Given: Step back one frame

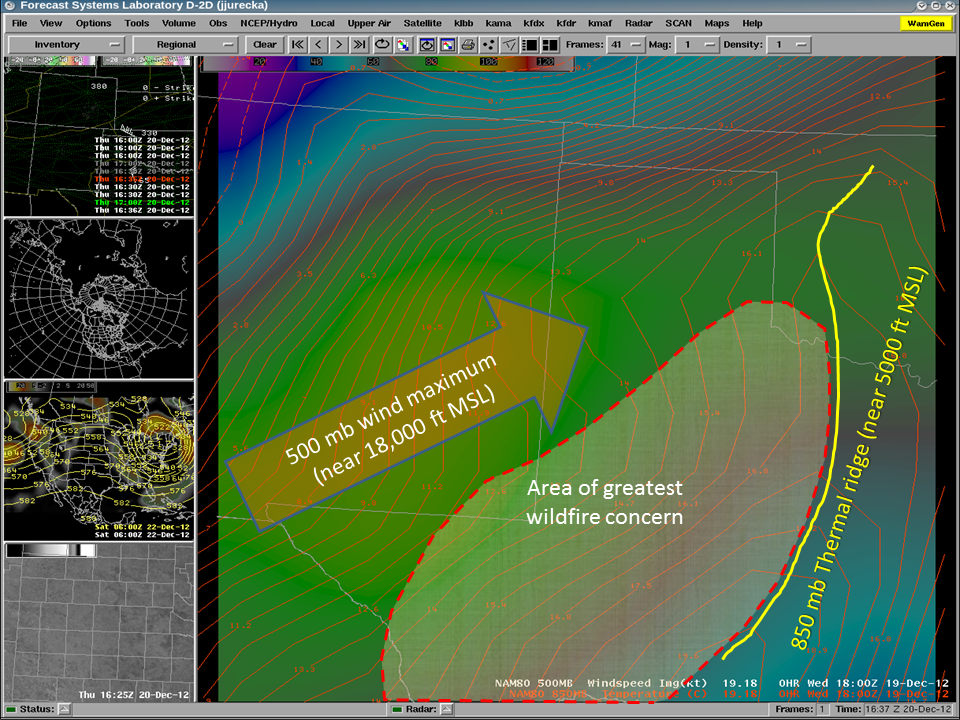Looking at the screenshot, I should 318,45.
